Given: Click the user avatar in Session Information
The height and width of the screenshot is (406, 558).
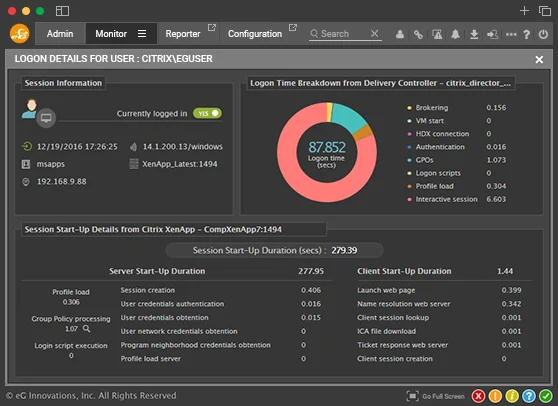Looking at the screenshot, I should (x=30, y=108).
